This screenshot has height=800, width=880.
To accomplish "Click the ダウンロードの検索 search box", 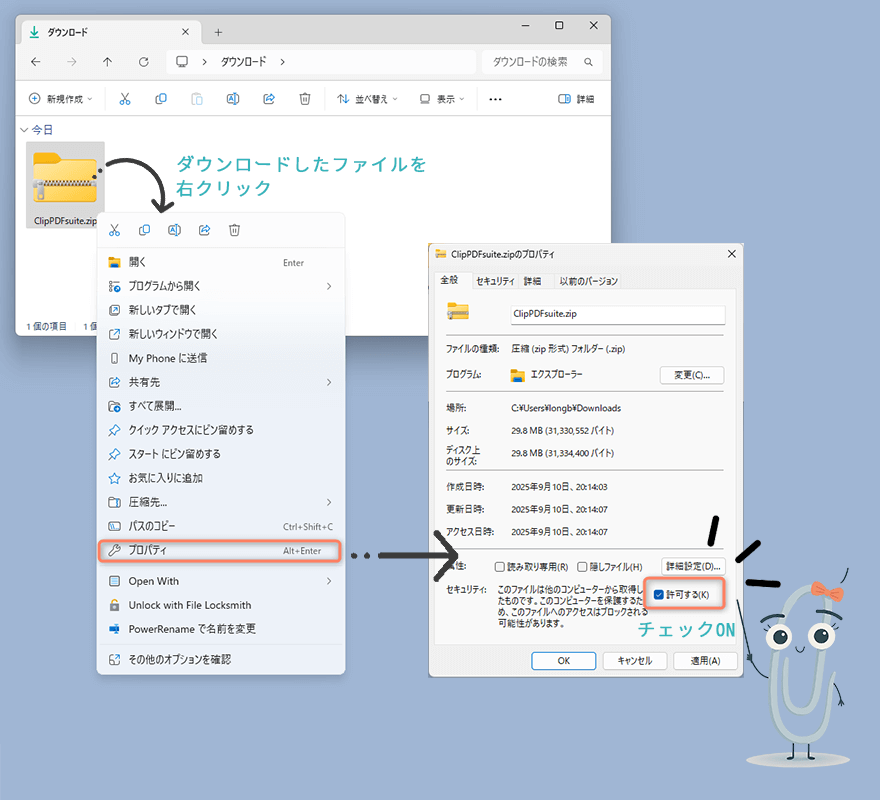I will click(x=542, y=62).
